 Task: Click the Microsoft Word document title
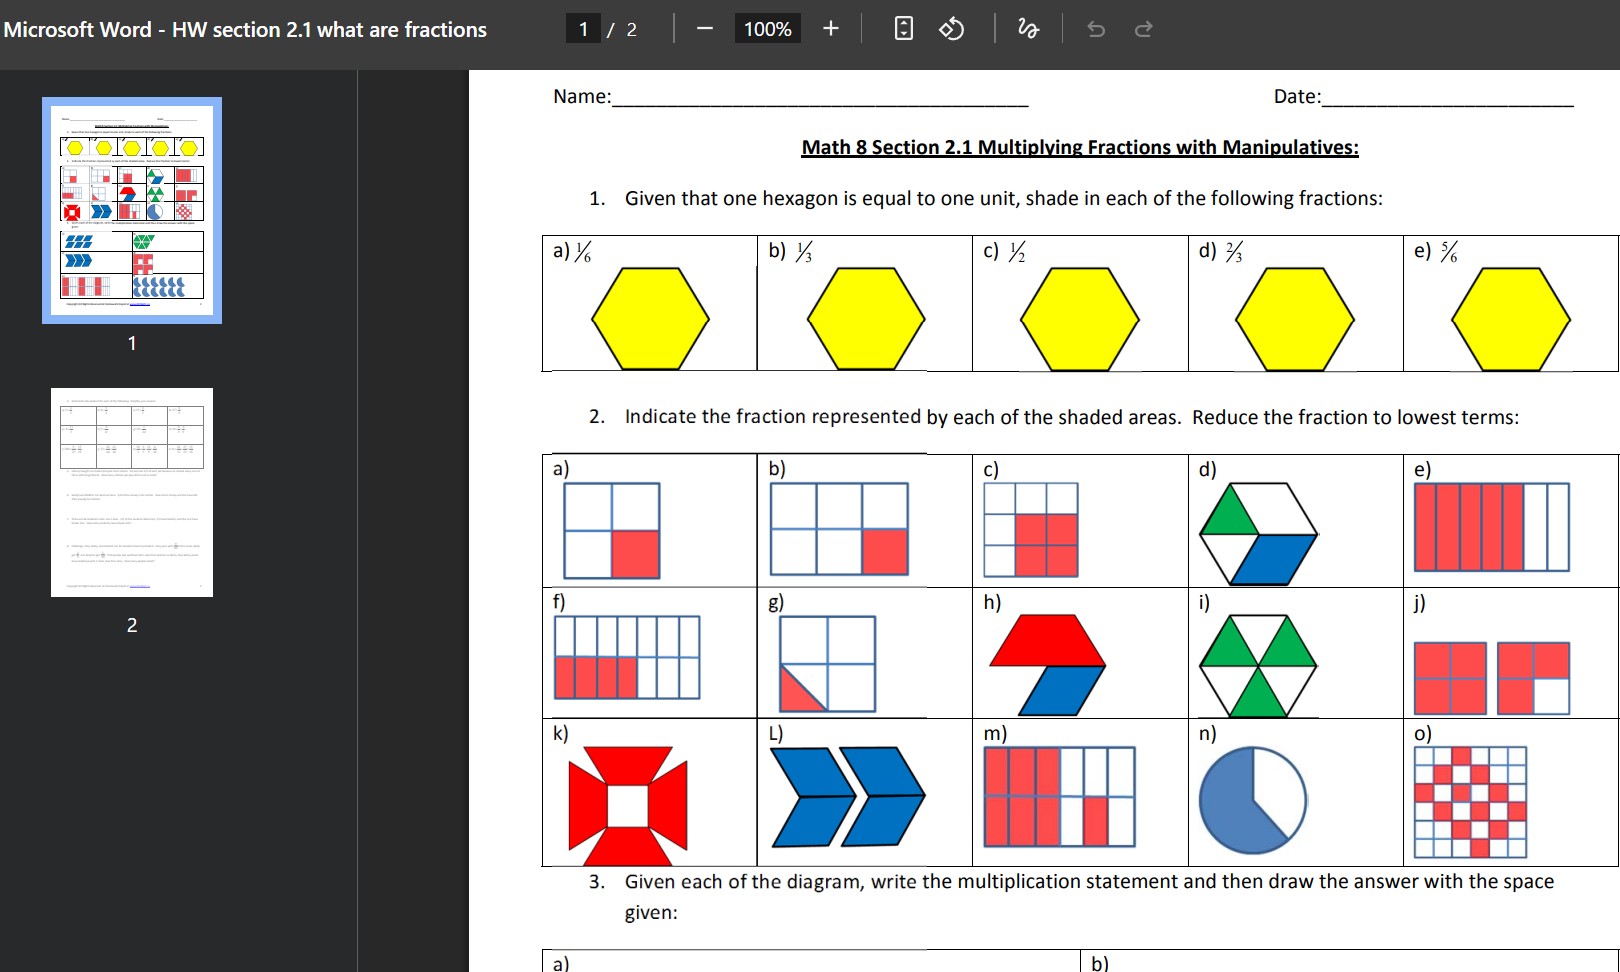tap(245, 30)
